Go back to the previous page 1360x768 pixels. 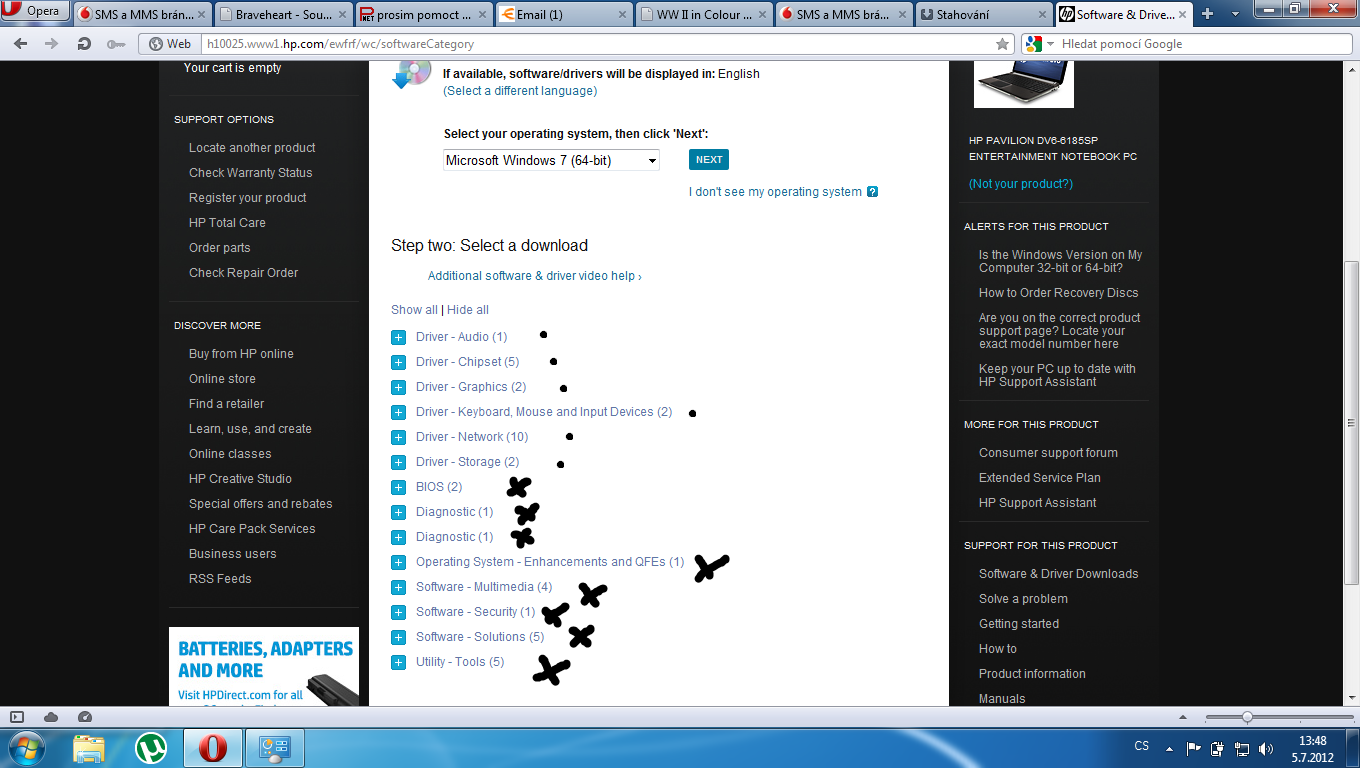(21, 44)
